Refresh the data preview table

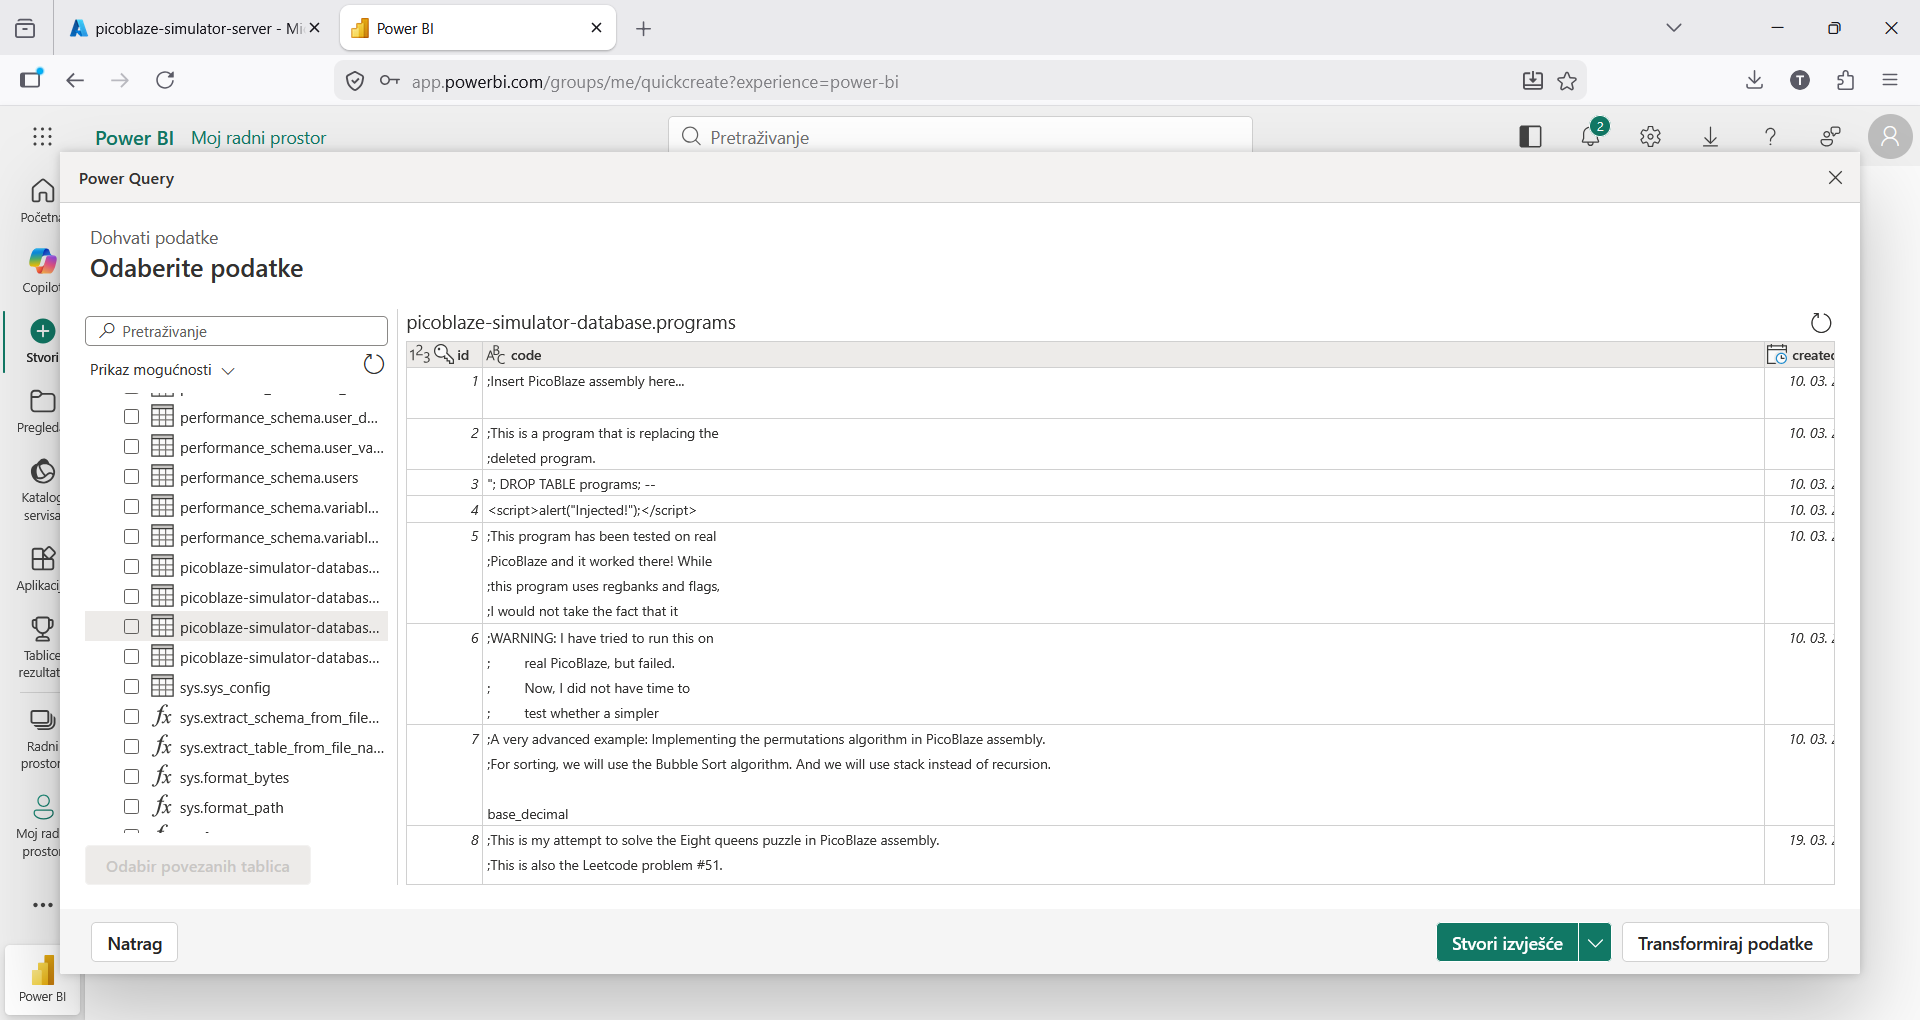click(x=1820, y=323)
